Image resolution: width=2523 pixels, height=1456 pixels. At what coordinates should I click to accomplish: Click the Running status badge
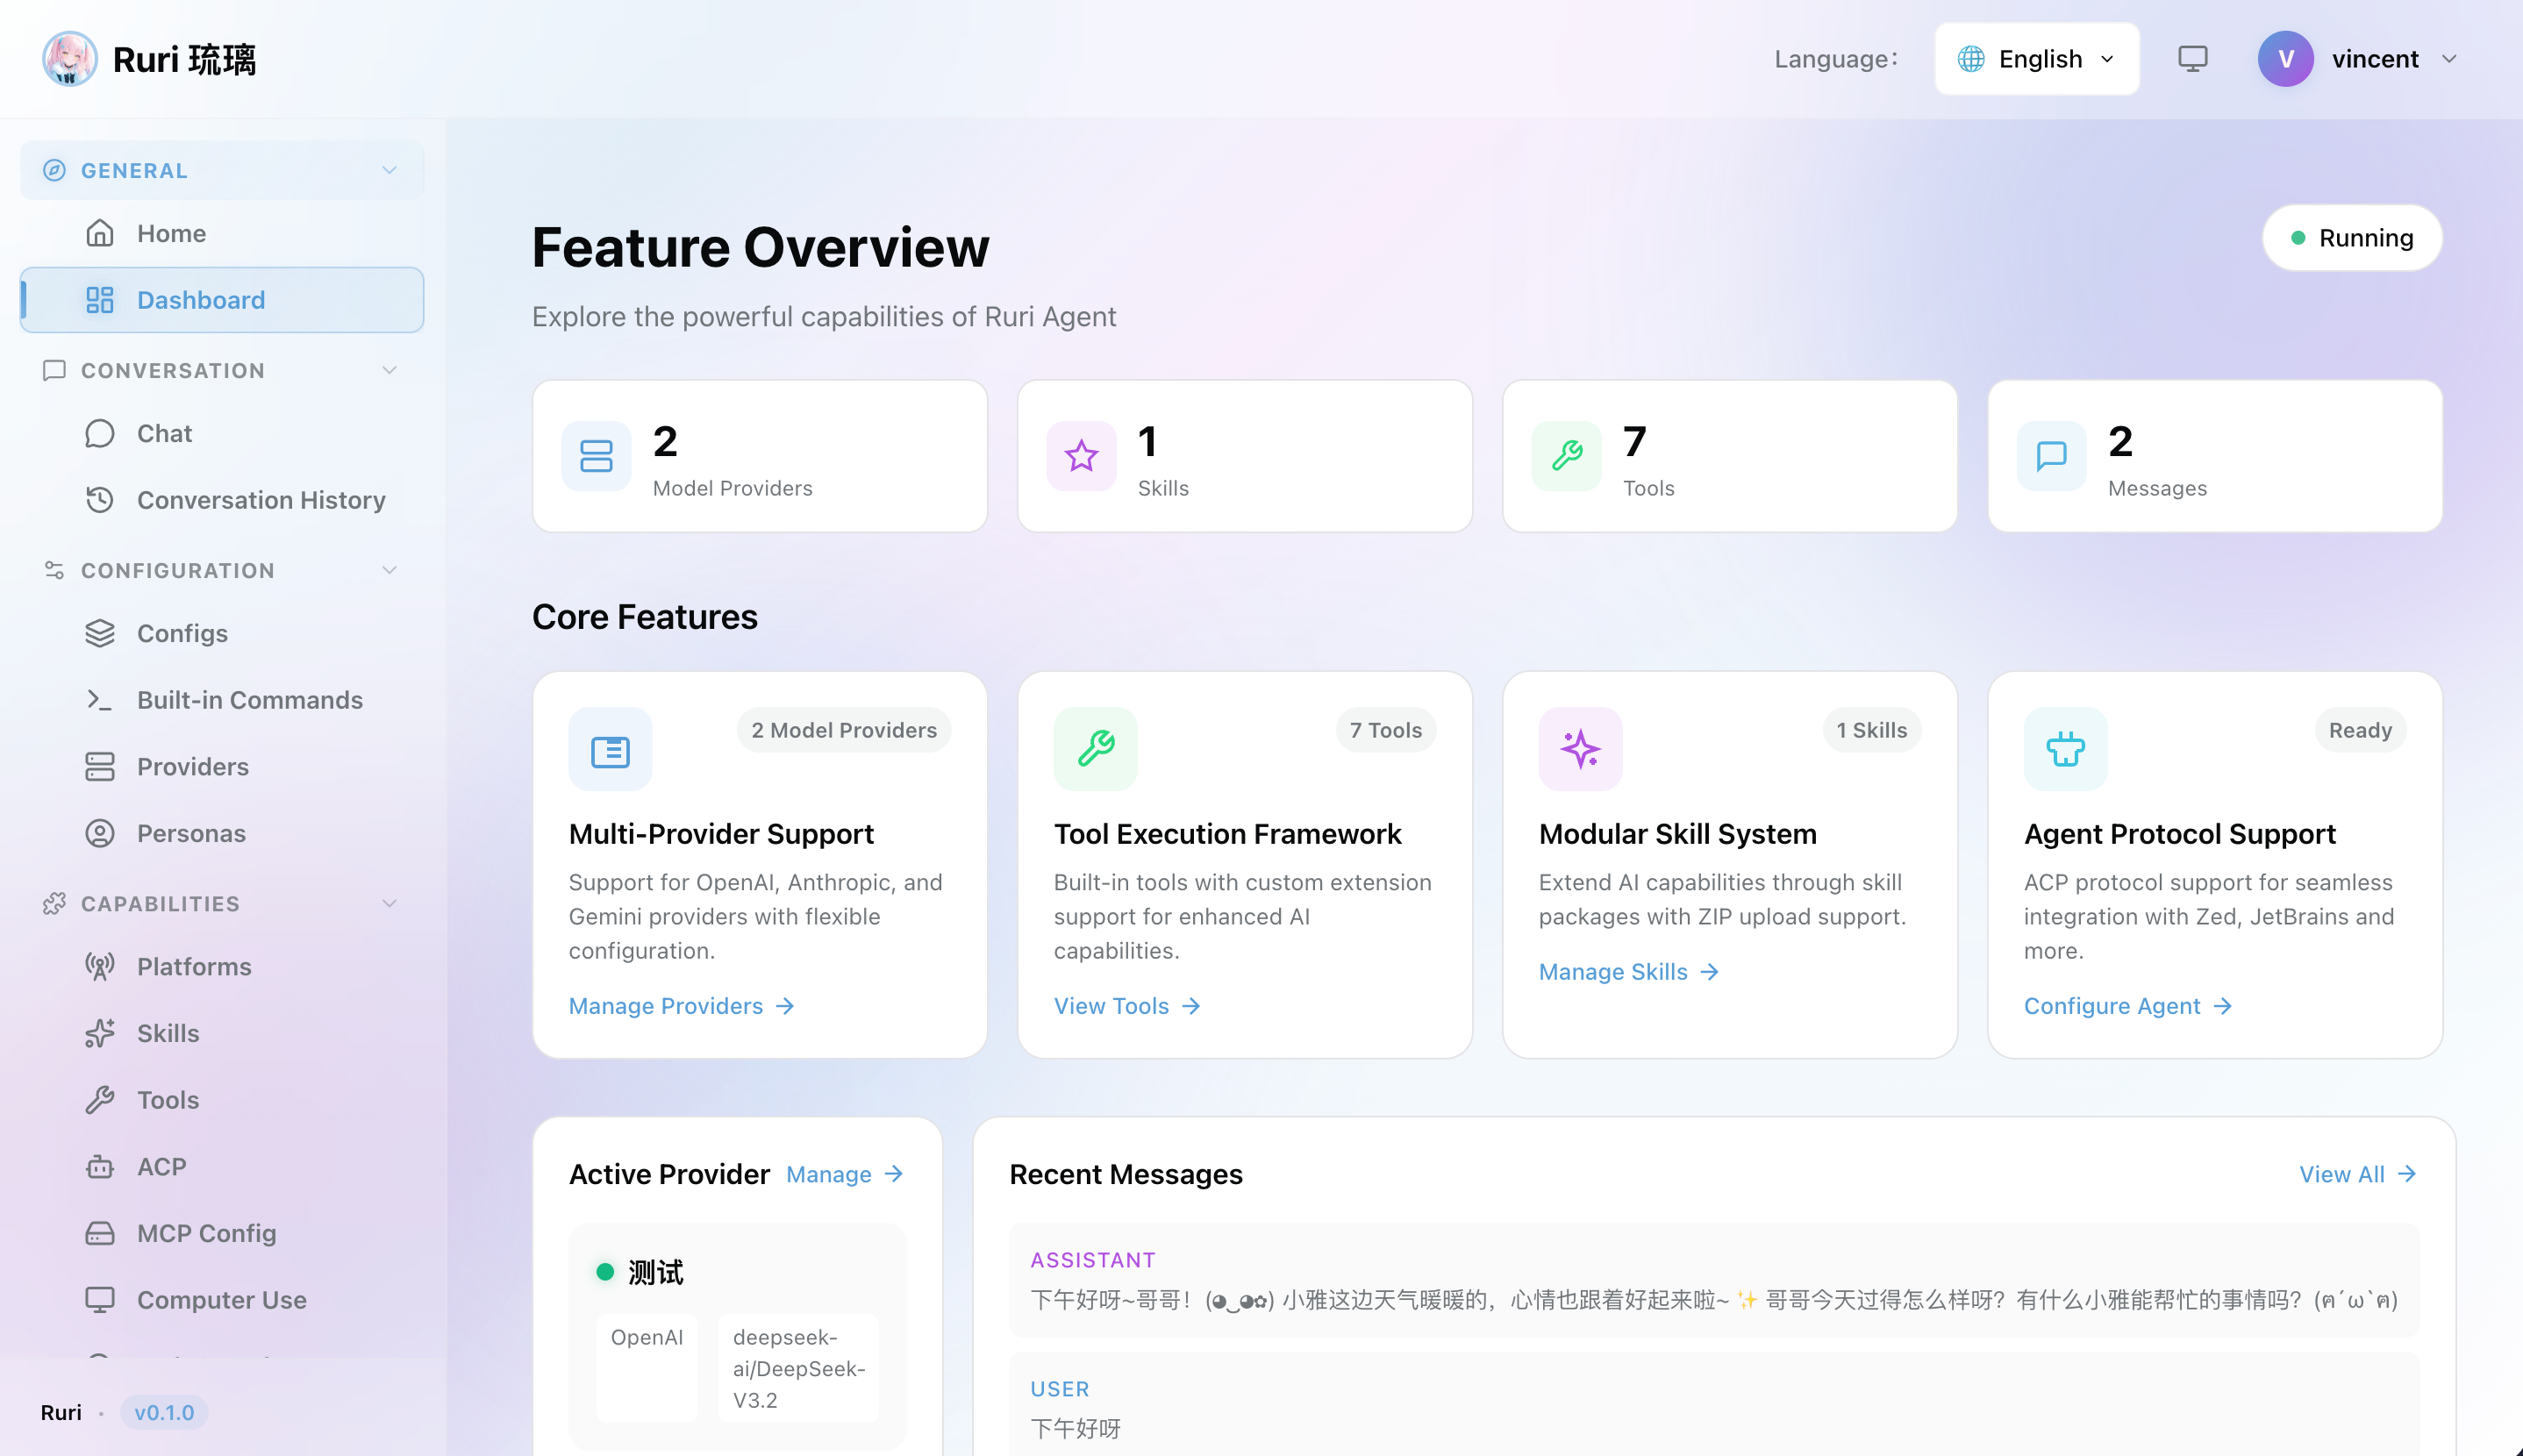2352,238
